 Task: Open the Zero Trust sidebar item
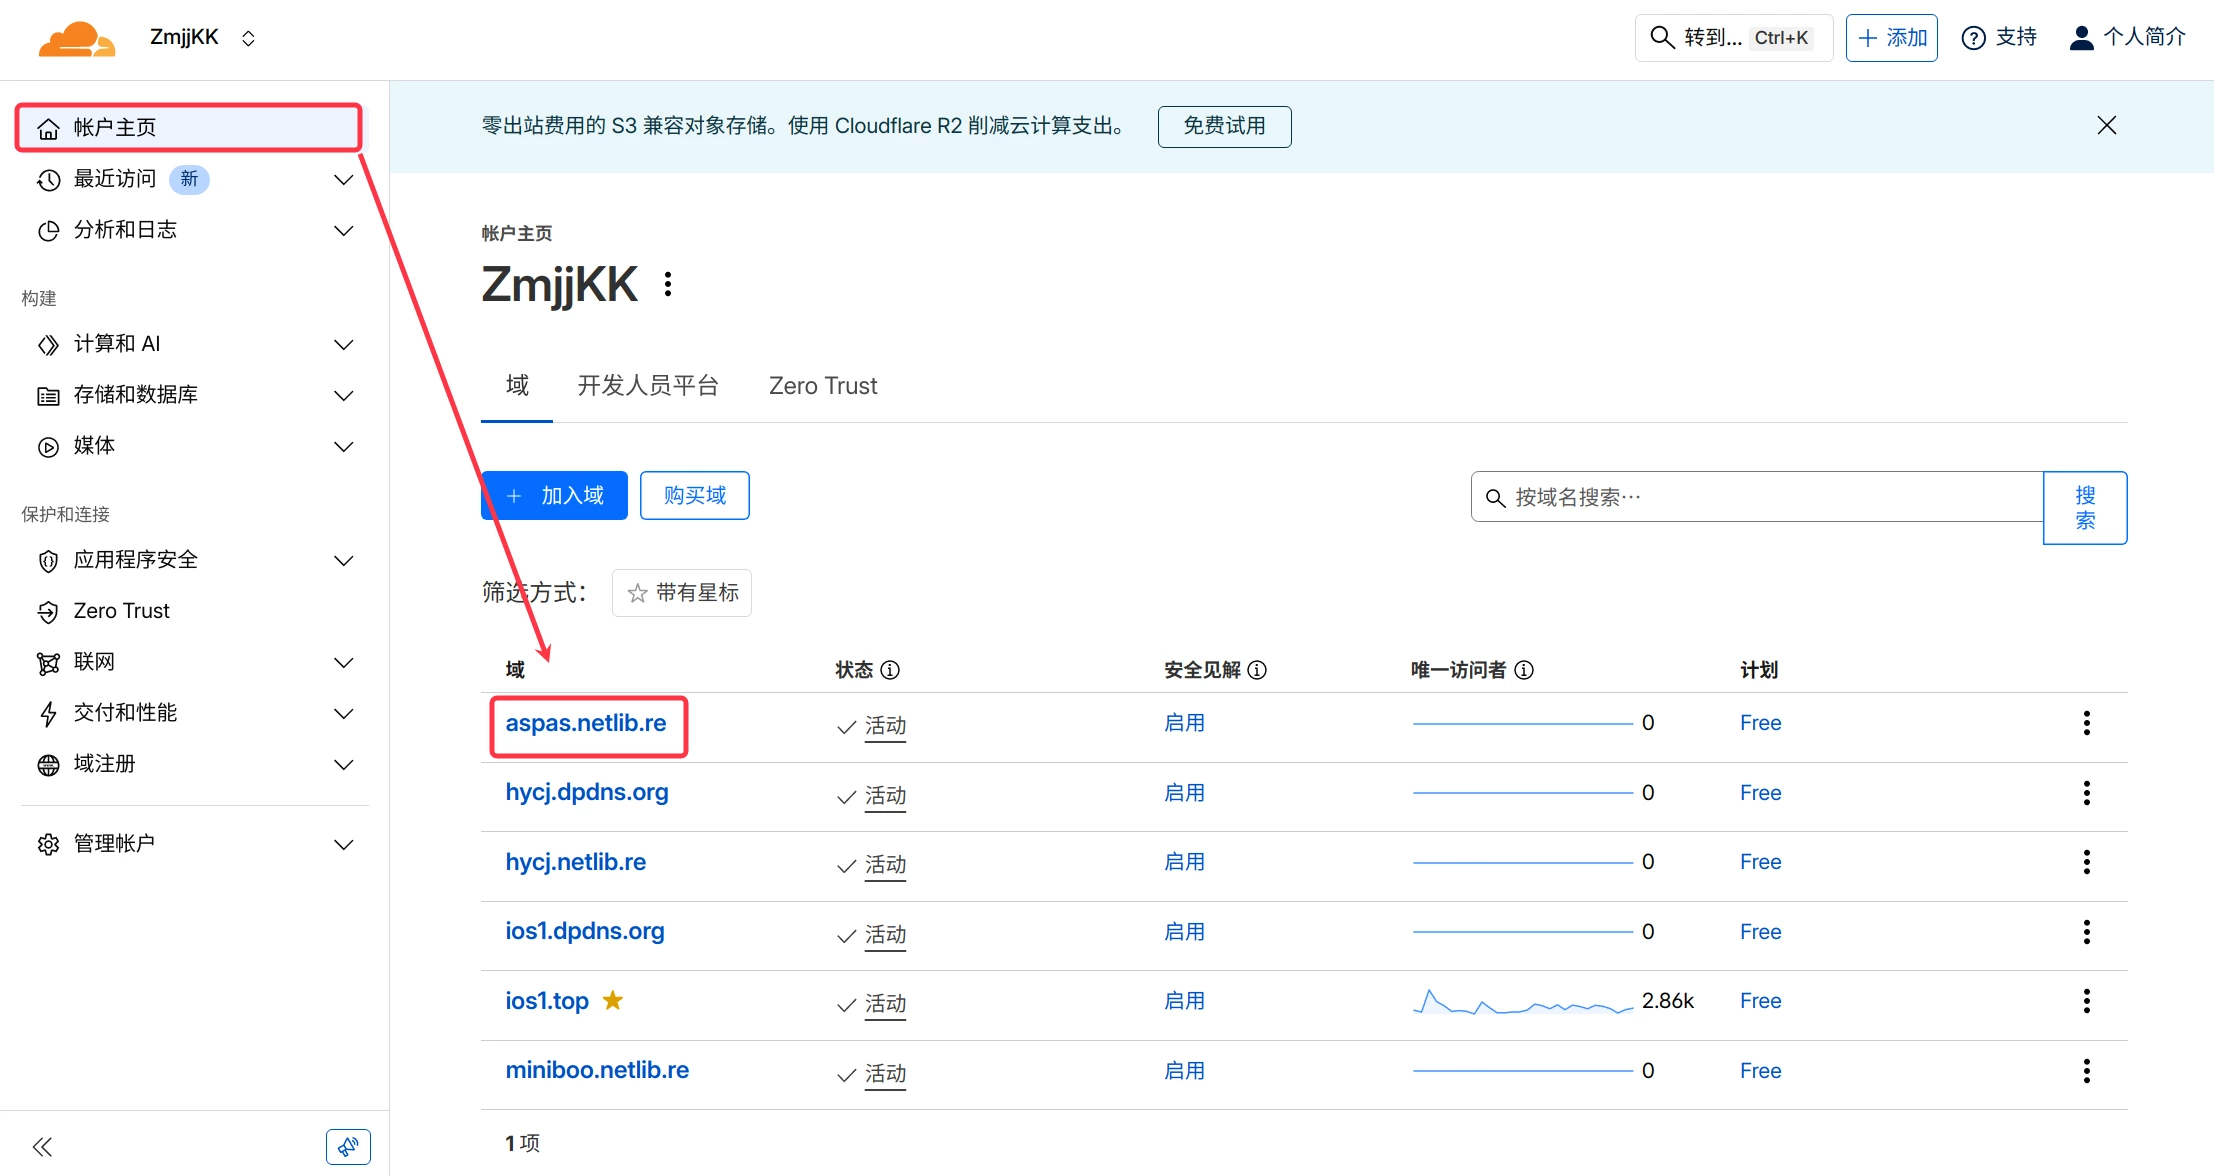coord(121,611)
